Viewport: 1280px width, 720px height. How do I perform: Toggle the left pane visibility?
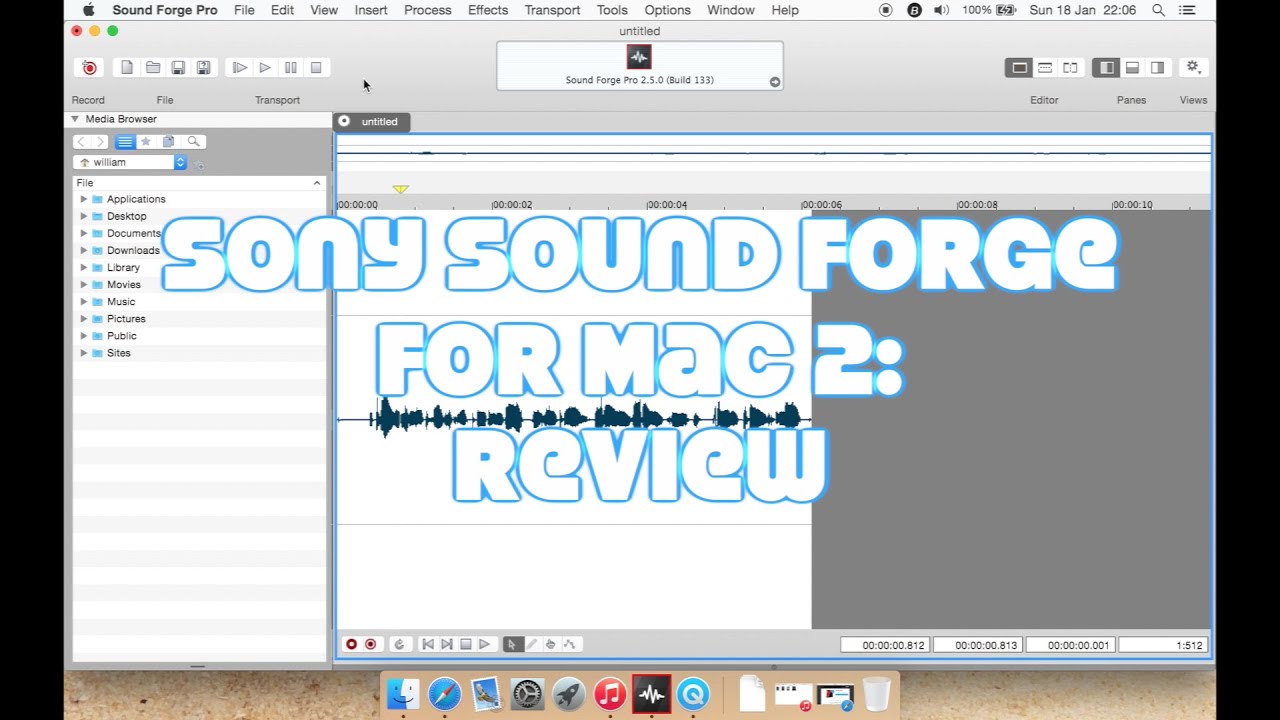(x=1106, y=68)
